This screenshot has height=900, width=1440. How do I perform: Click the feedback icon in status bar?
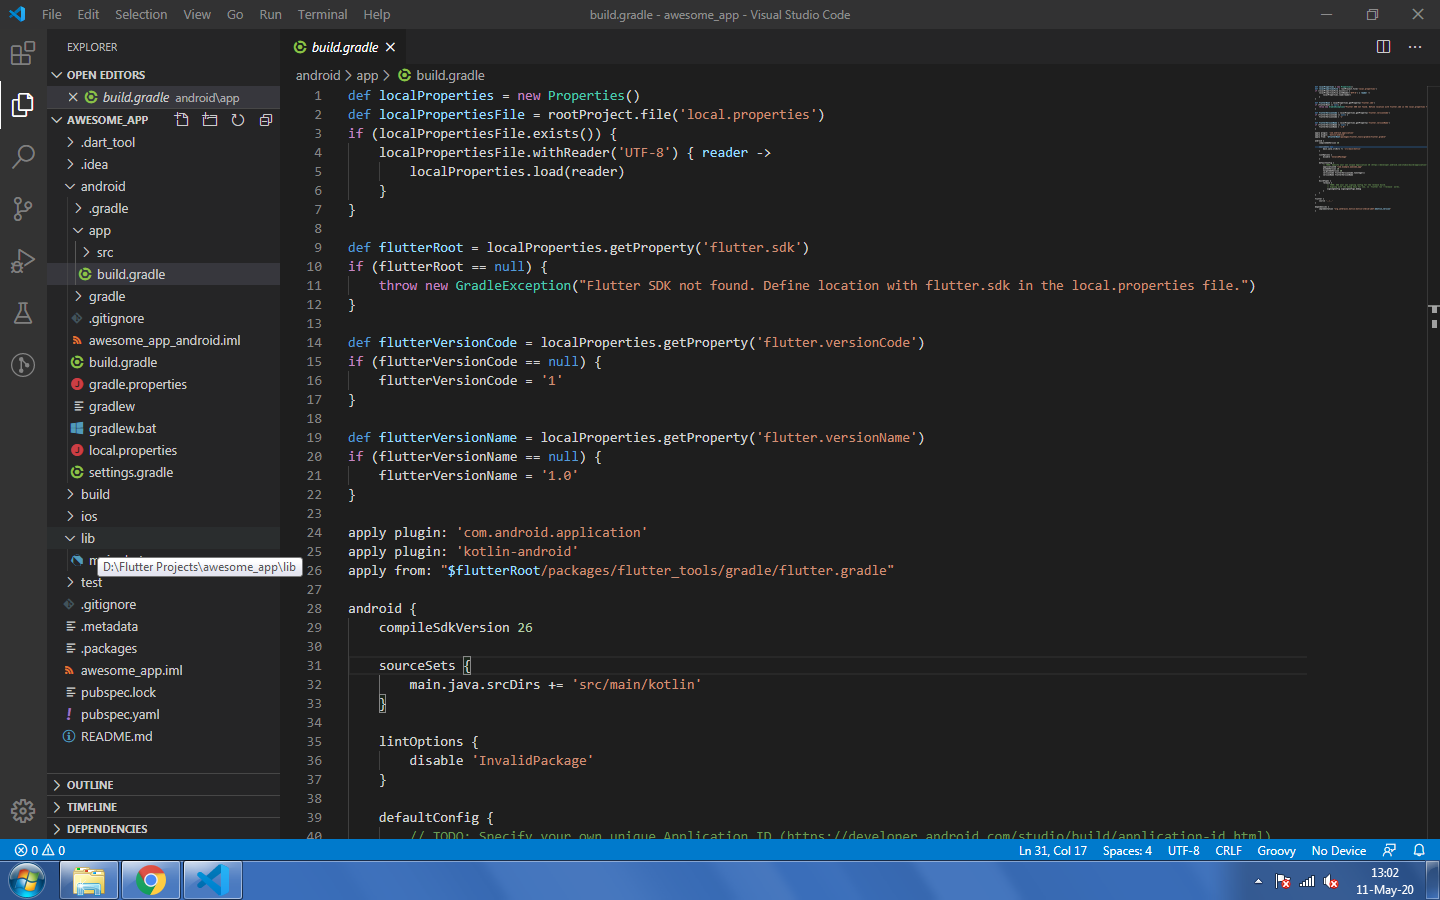[1389, 850]
